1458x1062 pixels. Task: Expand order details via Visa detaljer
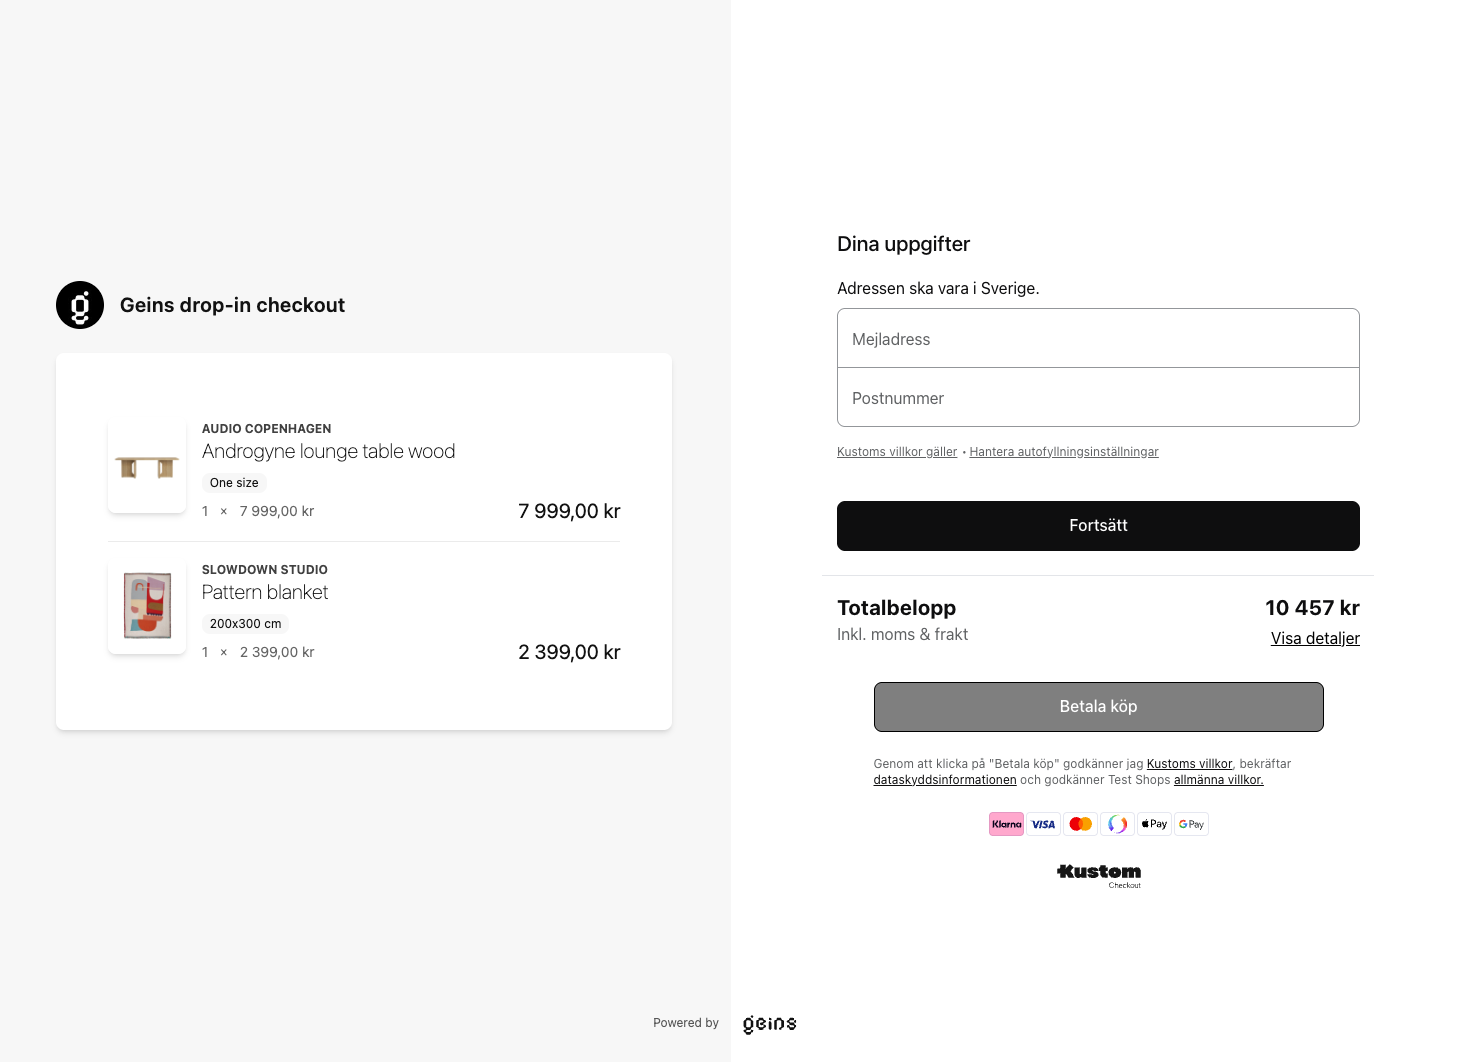1314,638
